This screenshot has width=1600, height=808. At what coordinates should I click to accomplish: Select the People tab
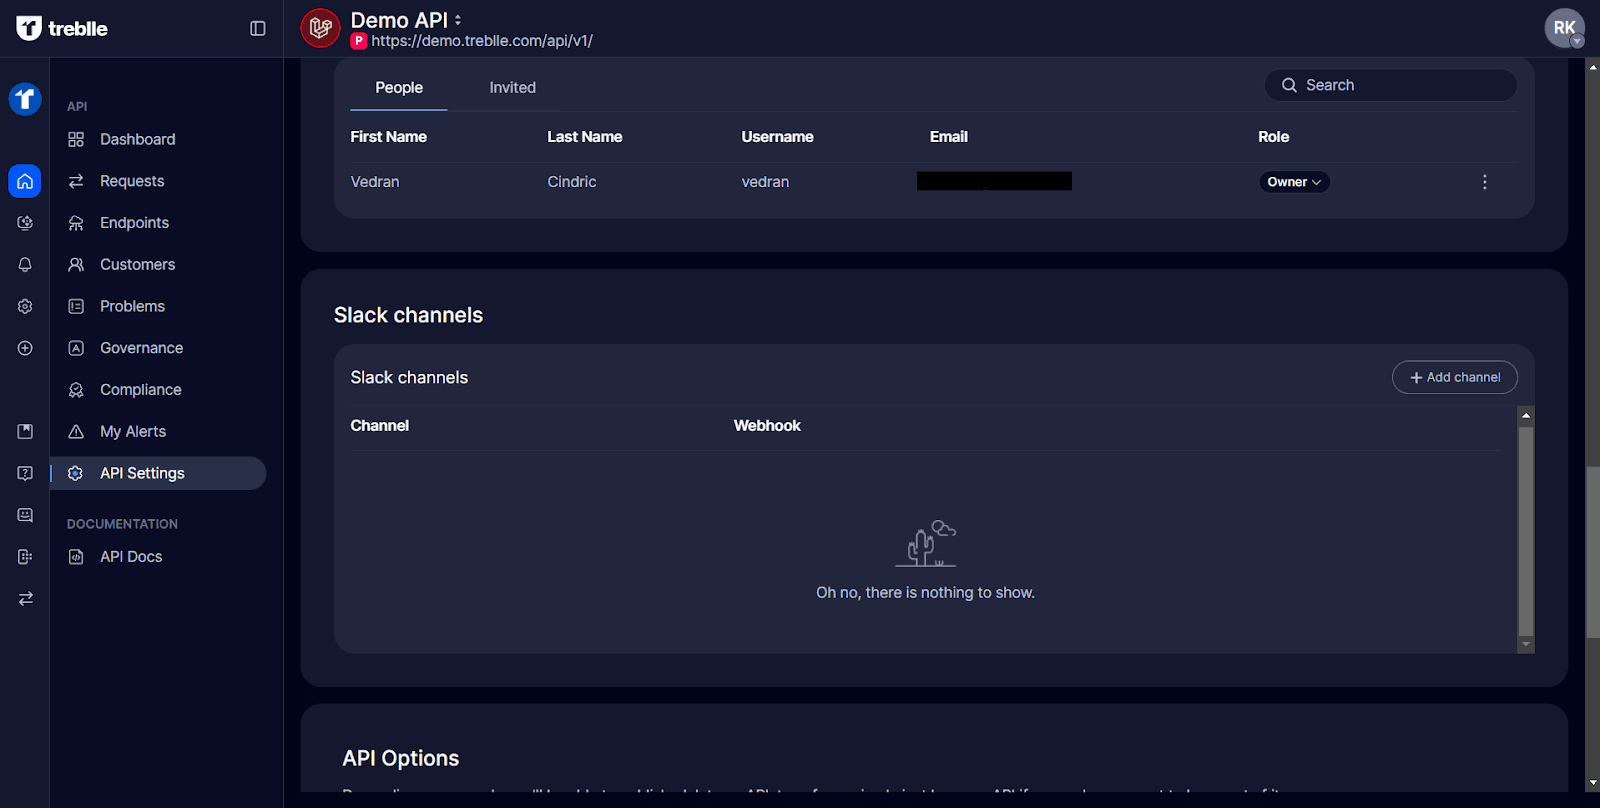point(398,88)
